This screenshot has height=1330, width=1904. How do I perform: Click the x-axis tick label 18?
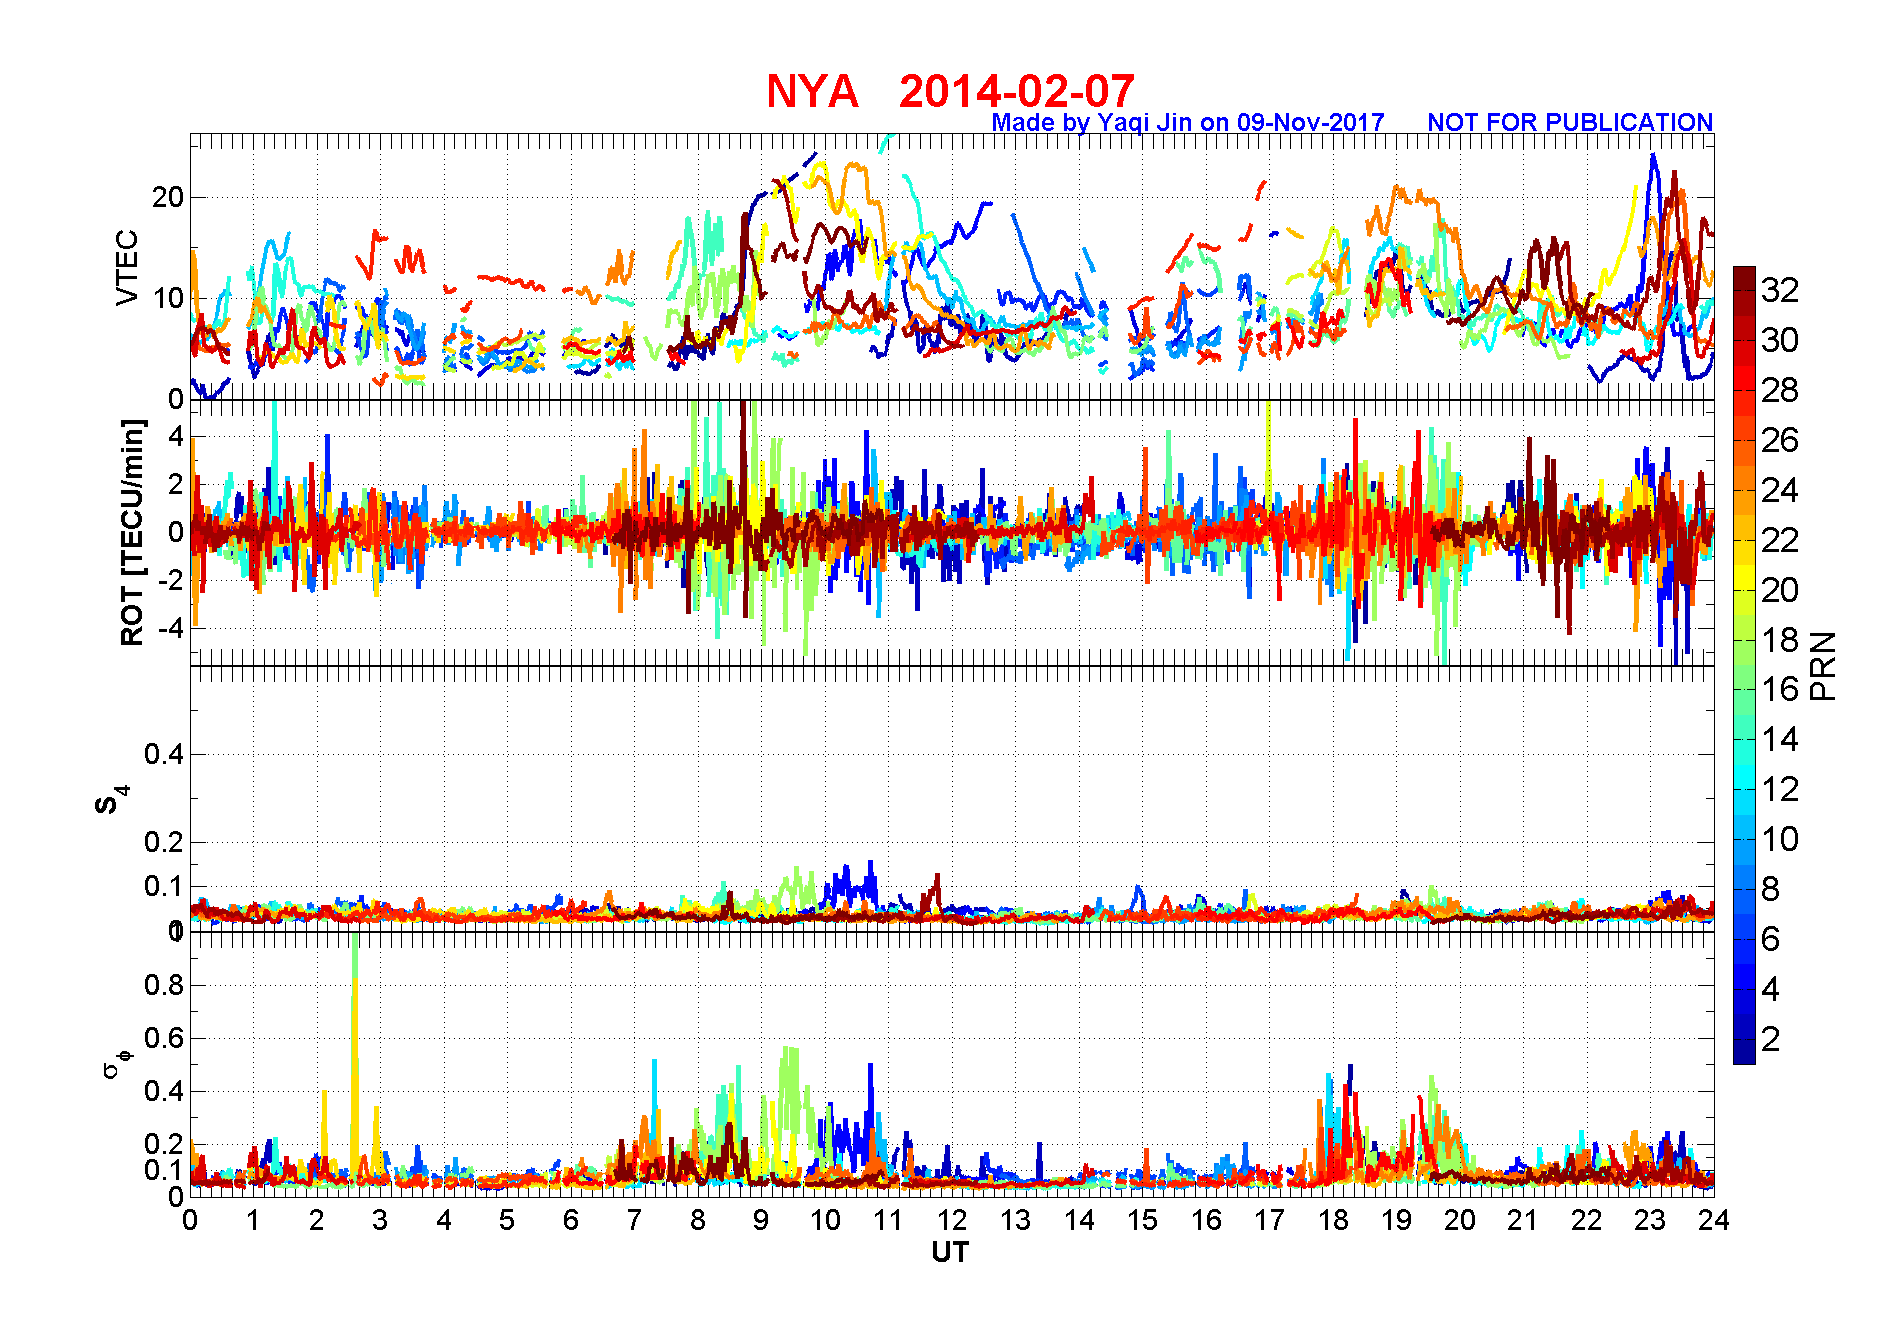coord(1332,1220)
